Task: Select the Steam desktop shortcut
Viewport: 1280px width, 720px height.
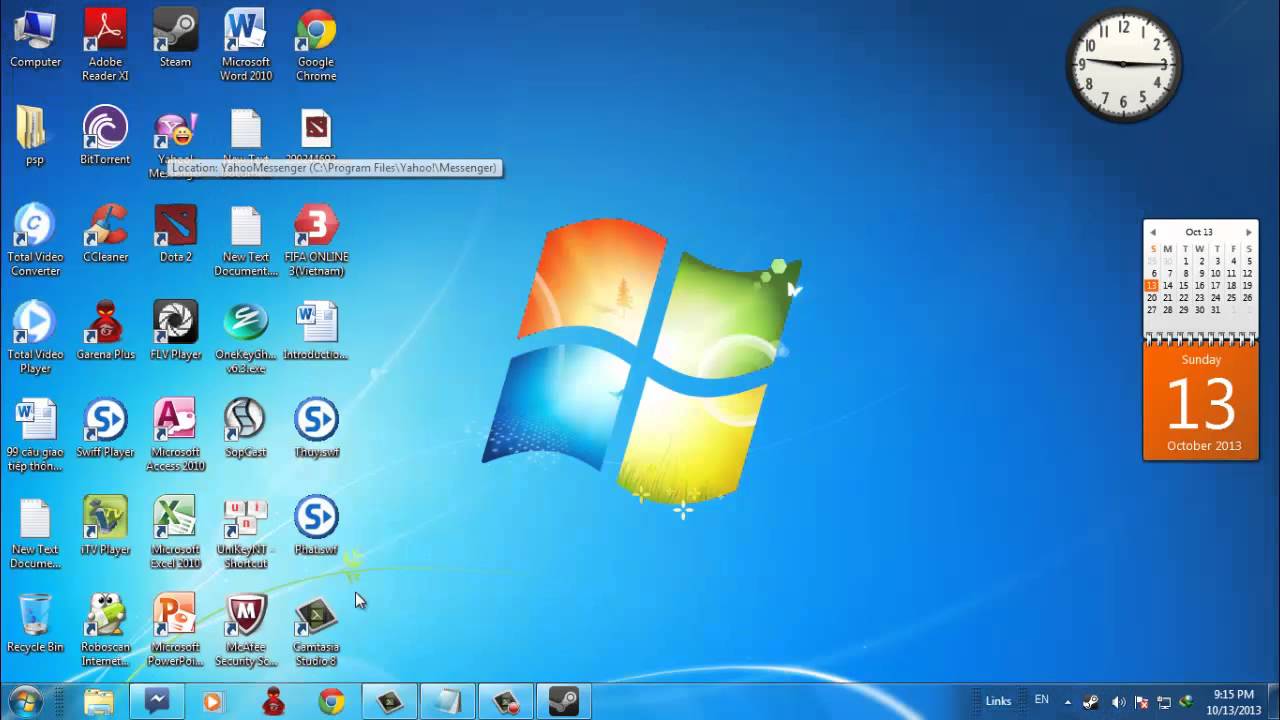Action: (175, 40)
